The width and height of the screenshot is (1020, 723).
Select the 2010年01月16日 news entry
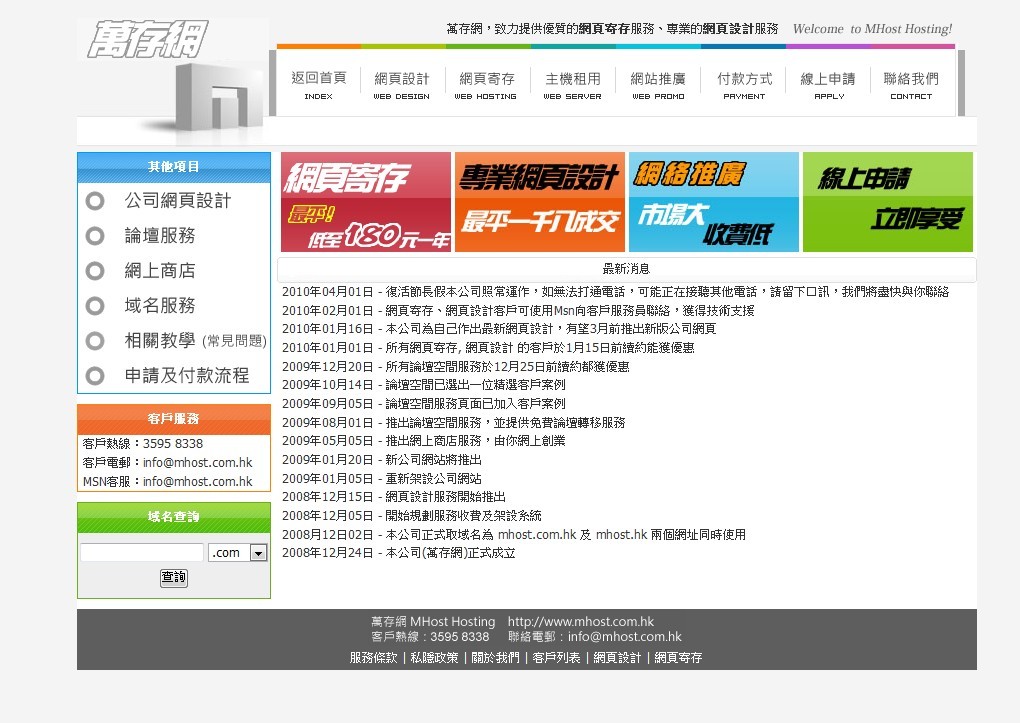[x=499, y=329]
